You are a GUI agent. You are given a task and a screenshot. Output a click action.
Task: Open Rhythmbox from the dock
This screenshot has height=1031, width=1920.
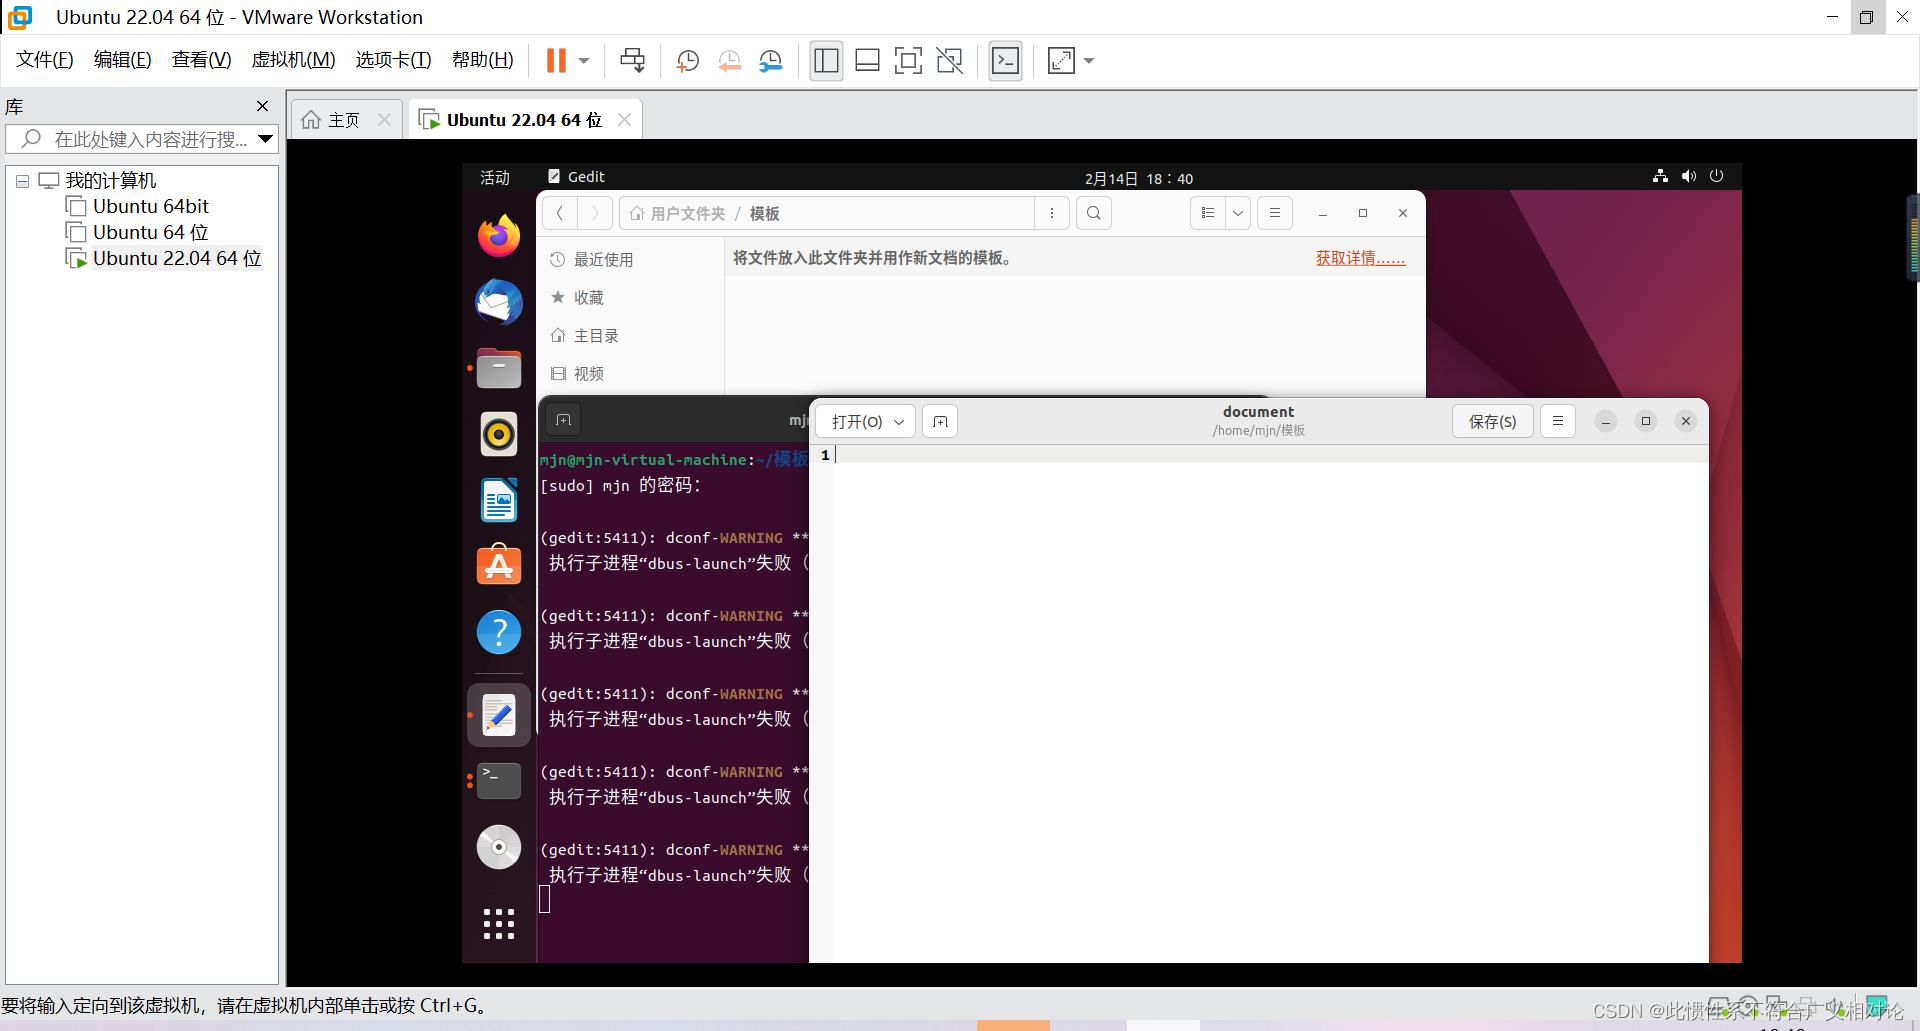(x=498, y=434)
